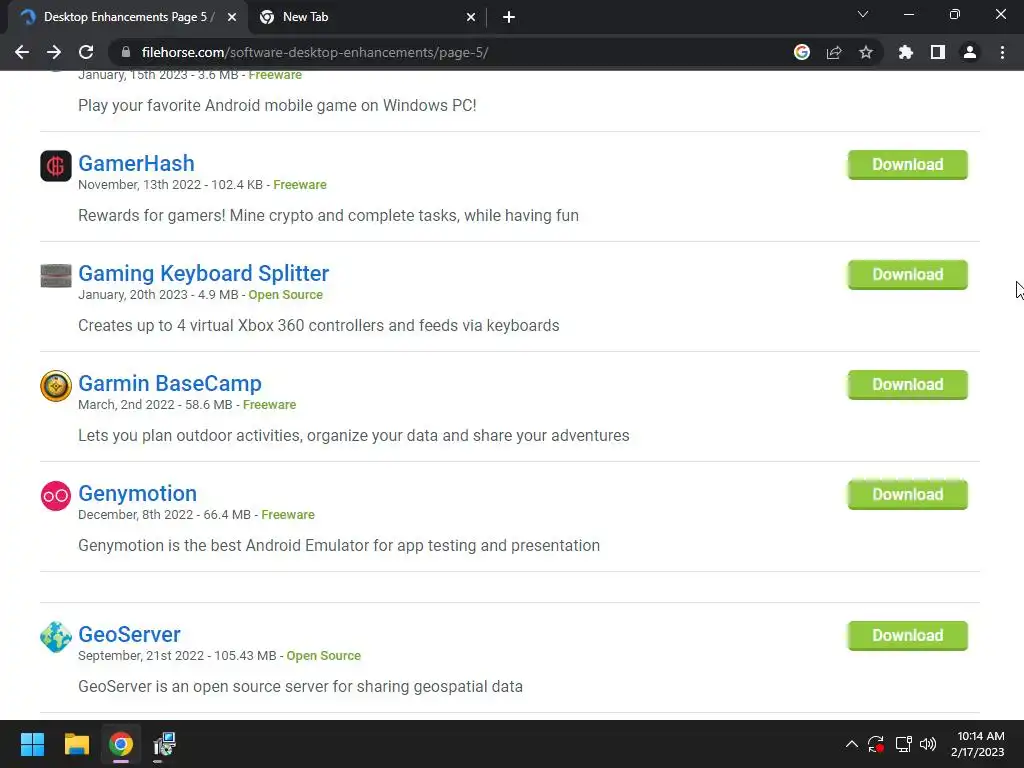
Task: Open network settings from system tray
Action: [903, 744]
